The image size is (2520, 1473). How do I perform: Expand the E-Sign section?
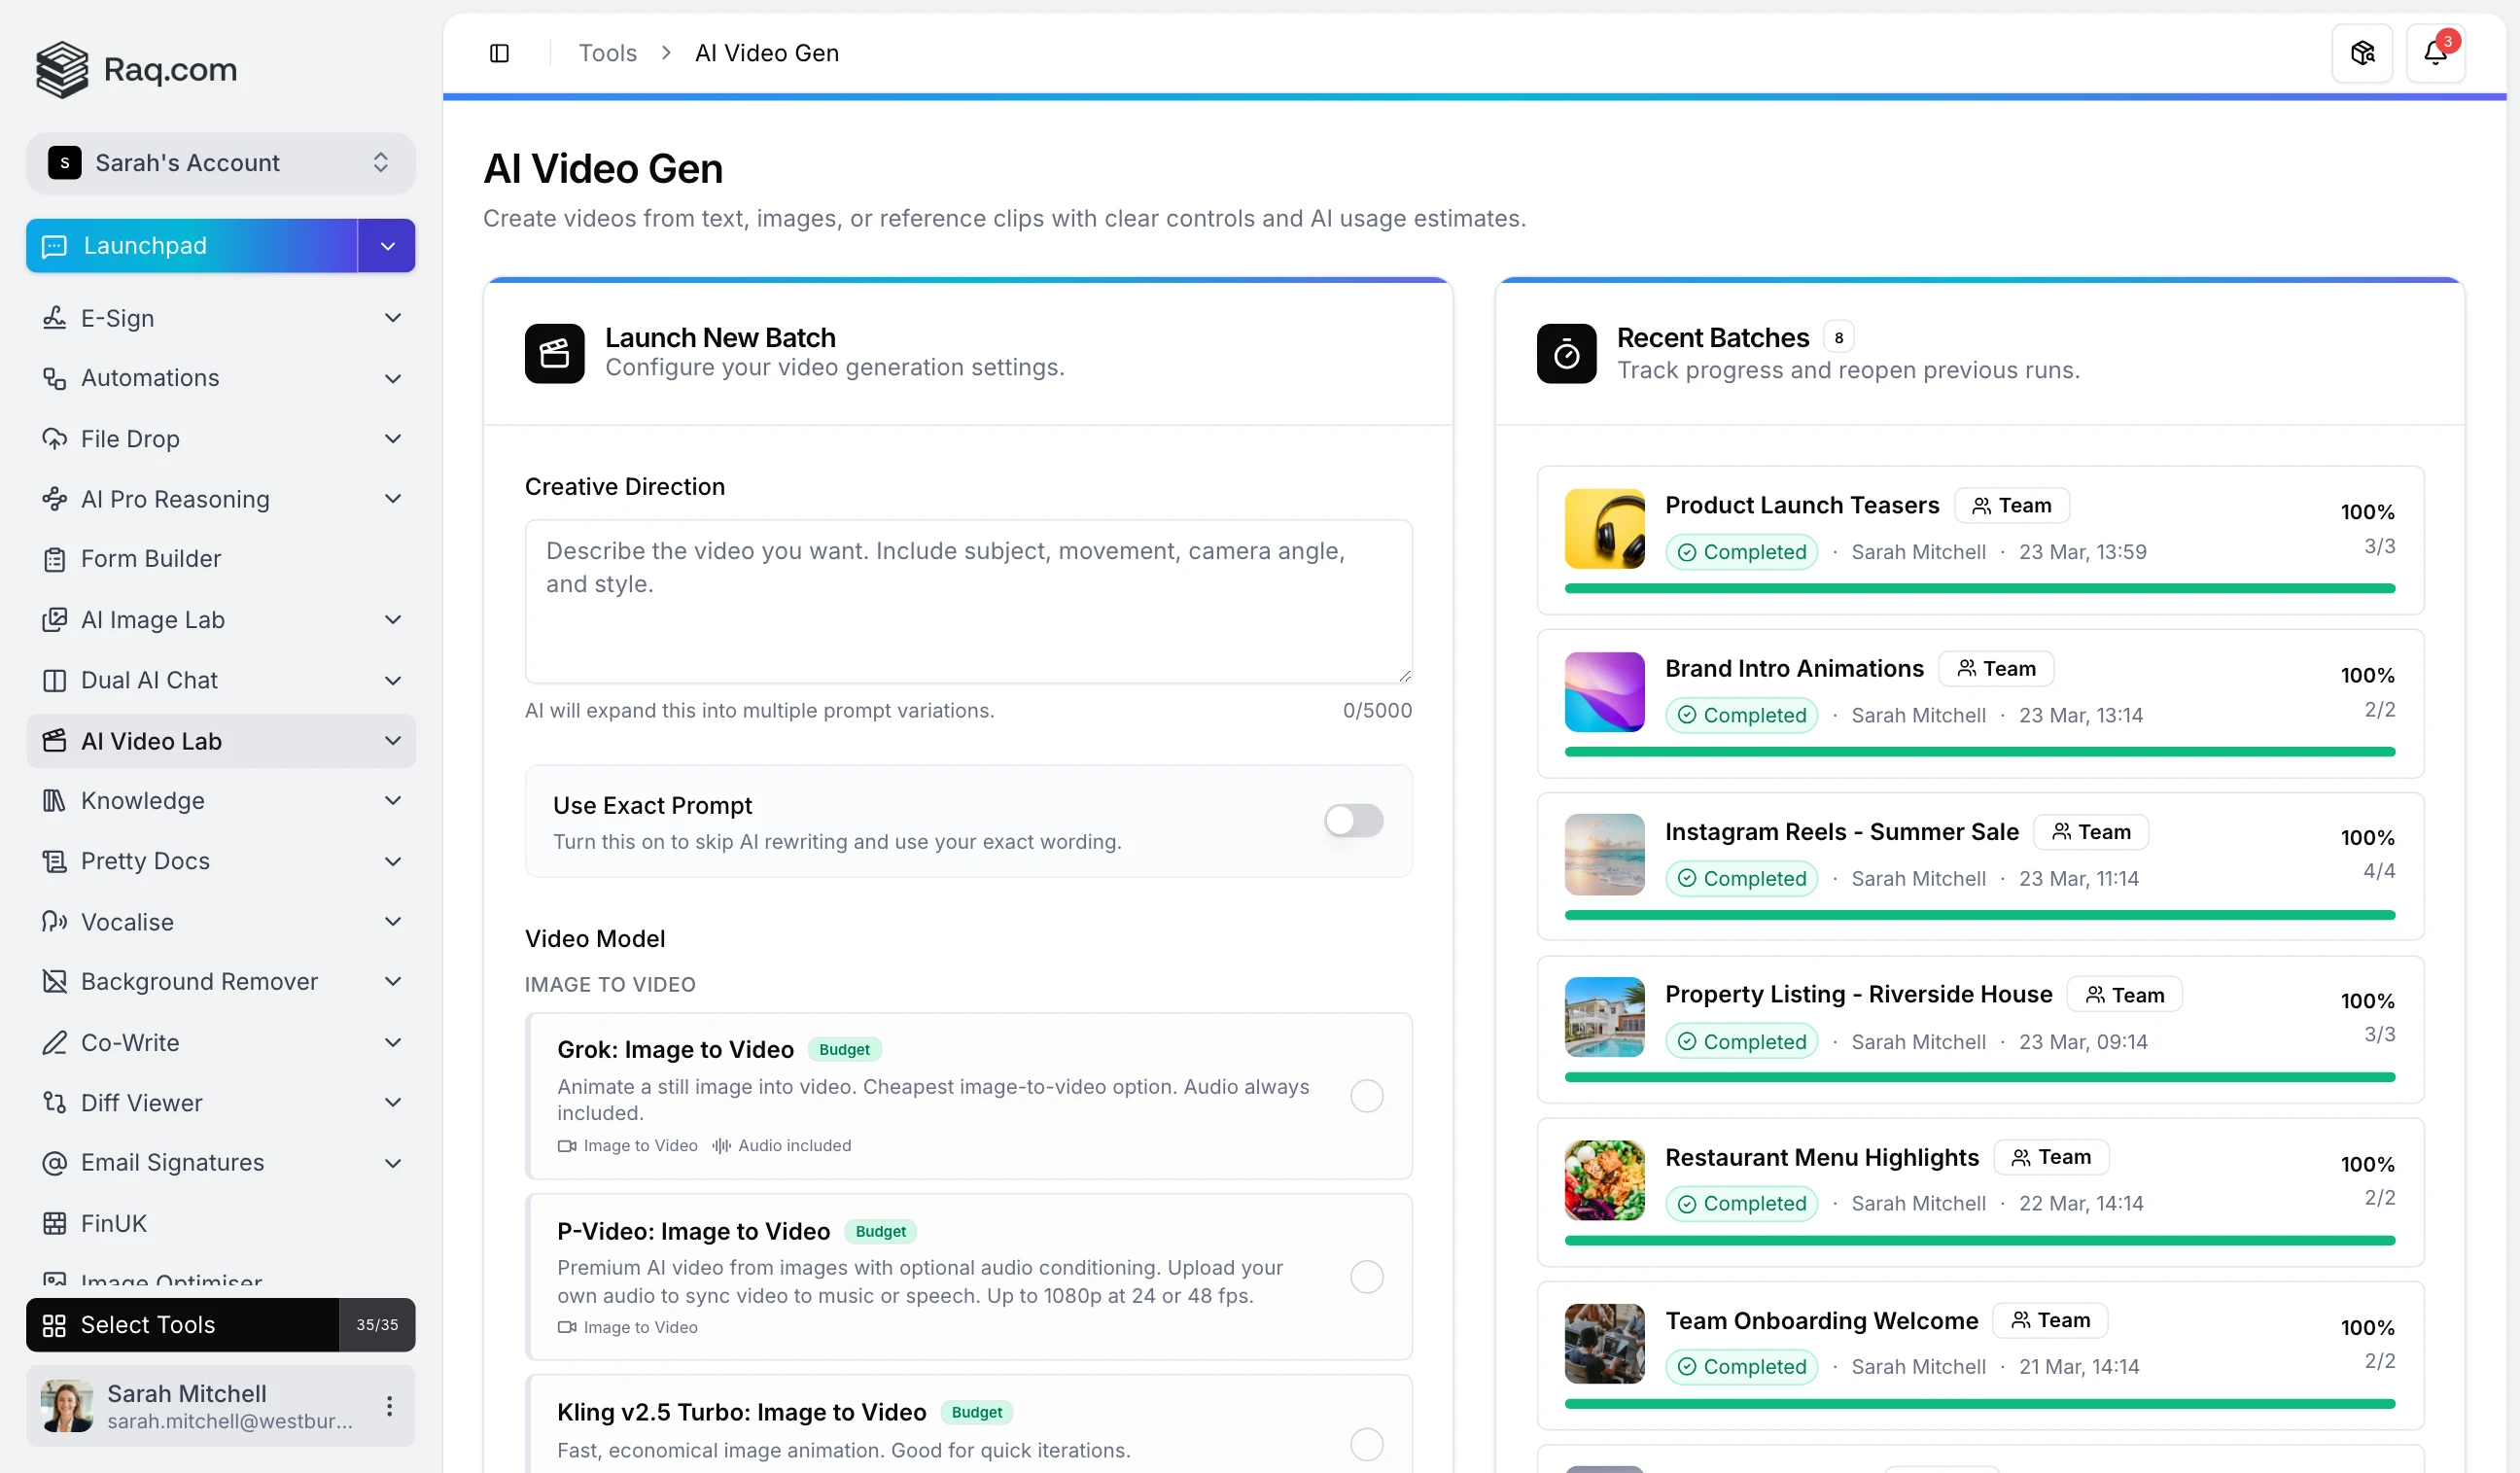393,317
